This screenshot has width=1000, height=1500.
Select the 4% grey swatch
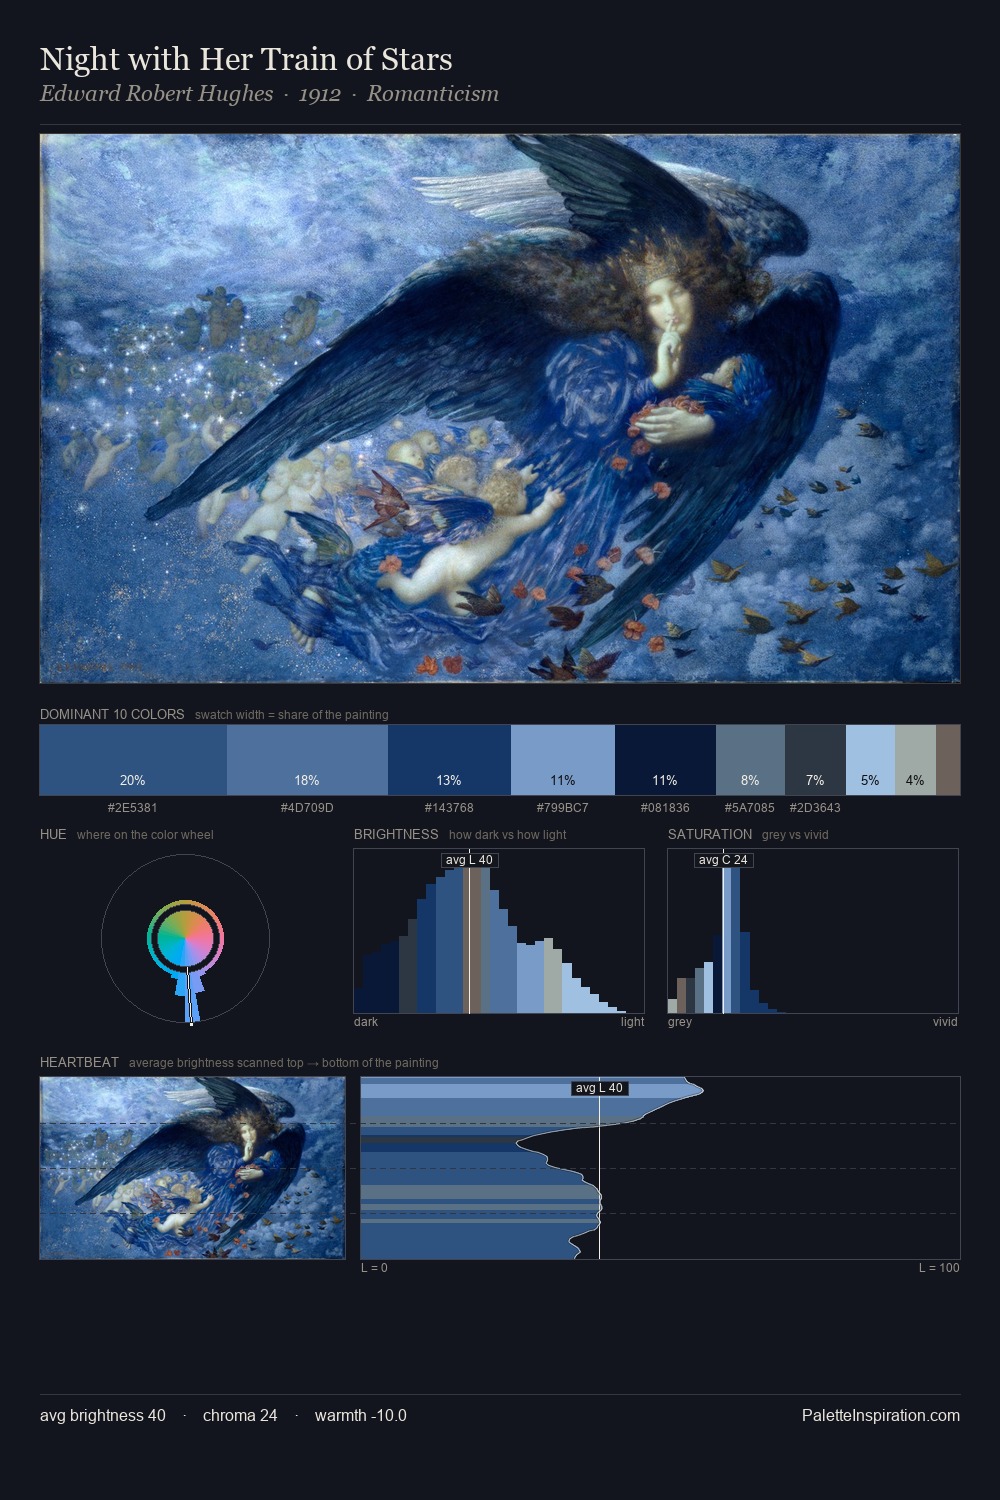915,760
